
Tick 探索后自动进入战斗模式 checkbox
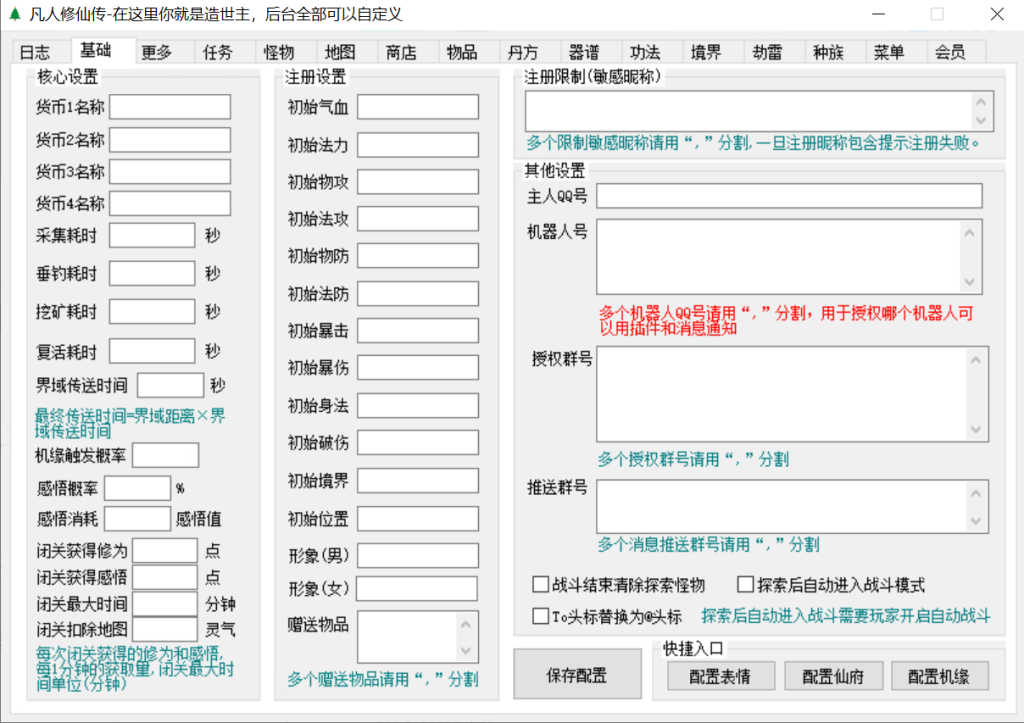[745, 585]
